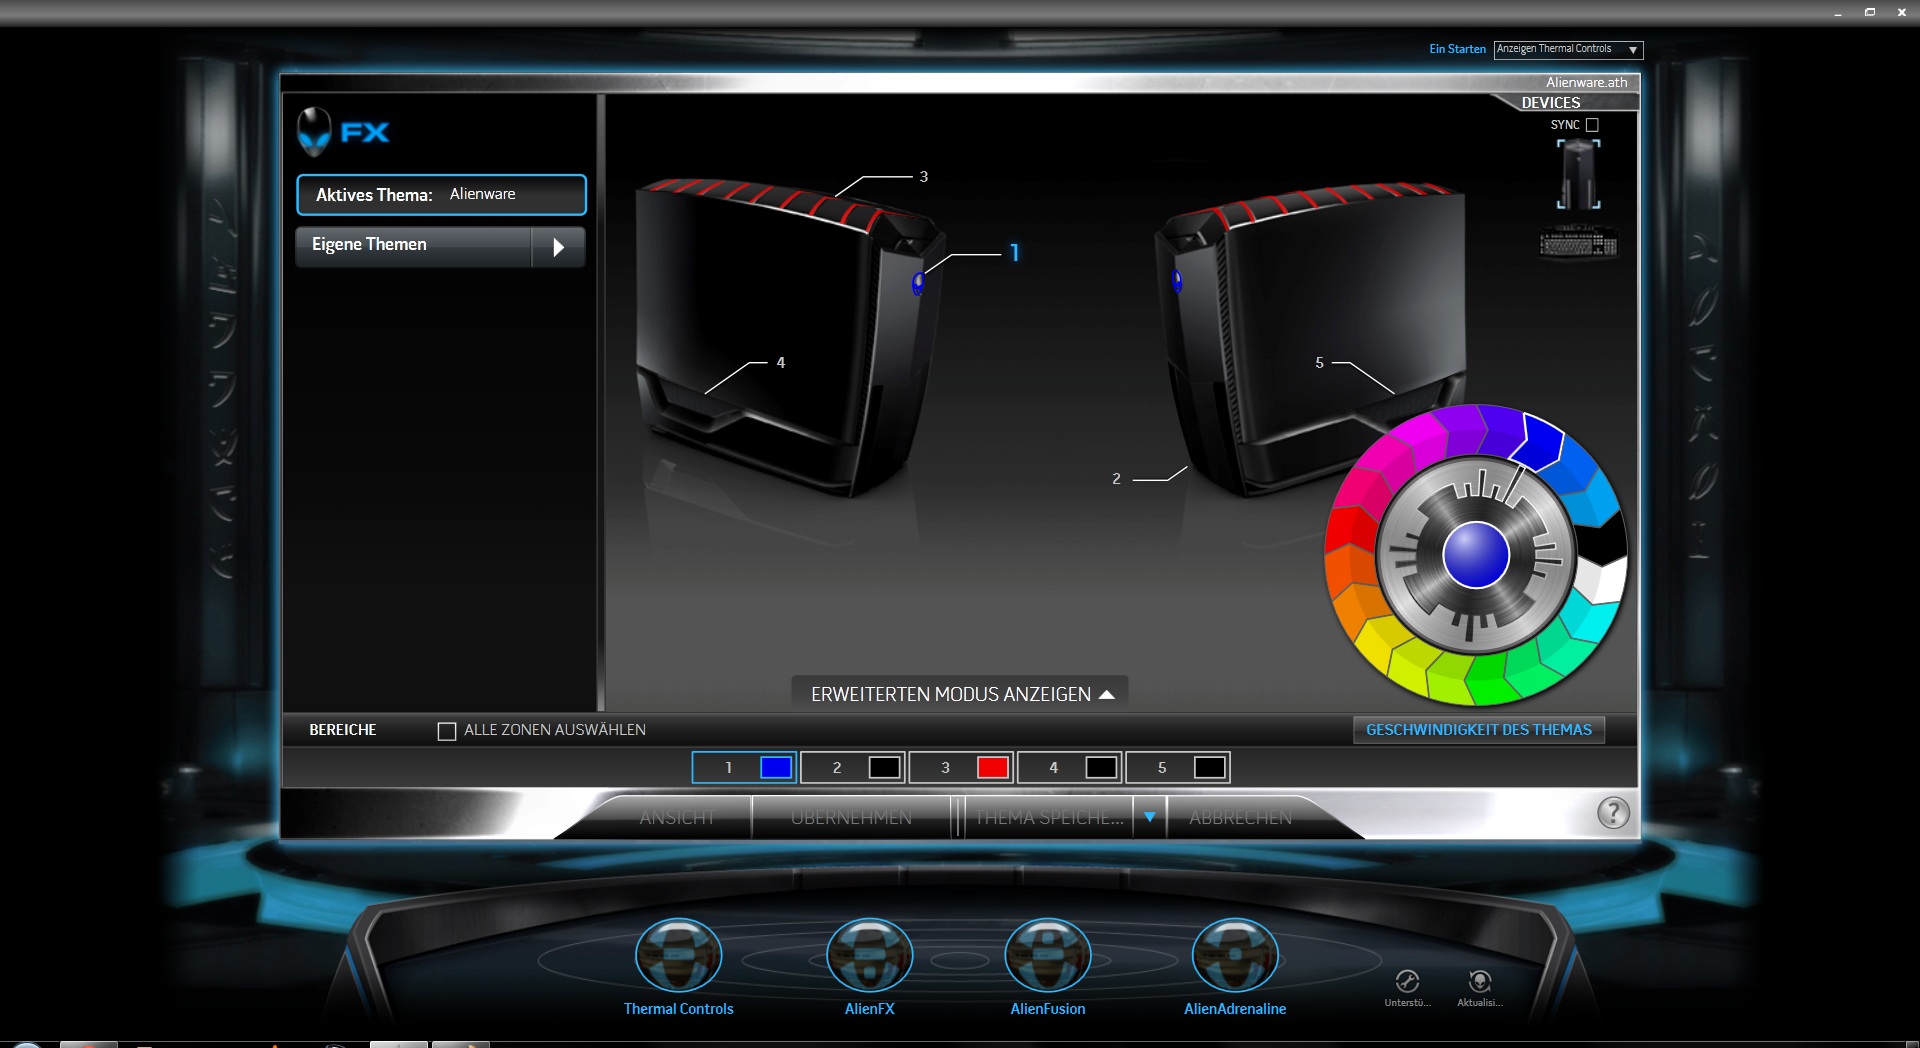This screenshot has width=1920, height=1048.
Task: Click Geschwindigkeit des Themas button
Action: [x=1478, y=730]
